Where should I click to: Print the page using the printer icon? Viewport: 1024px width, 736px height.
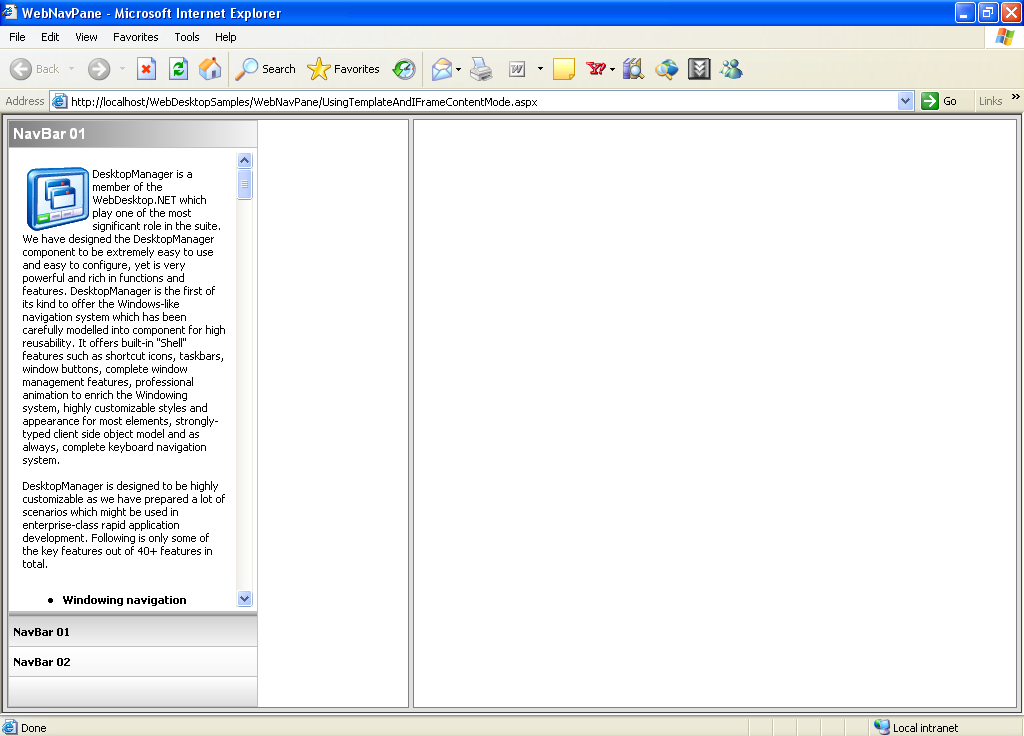tap(481, 69)
